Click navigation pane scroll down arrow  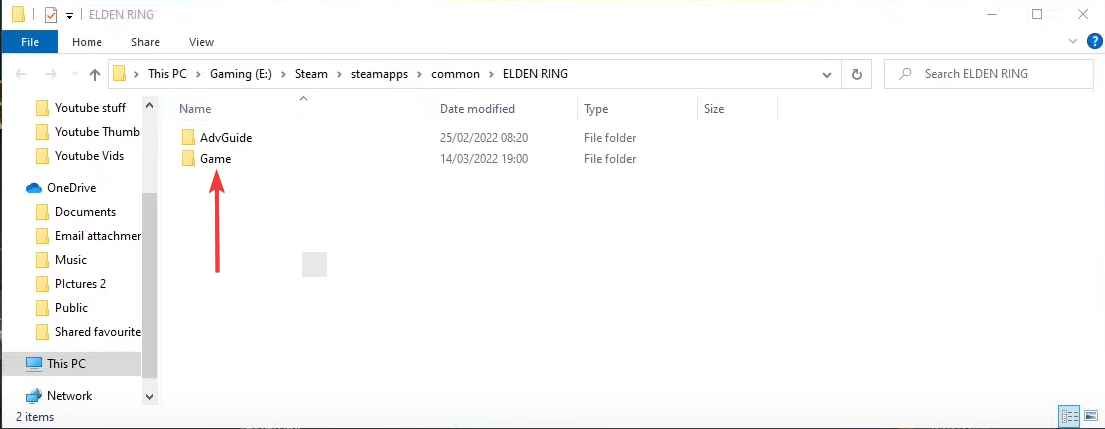[149, 397]
